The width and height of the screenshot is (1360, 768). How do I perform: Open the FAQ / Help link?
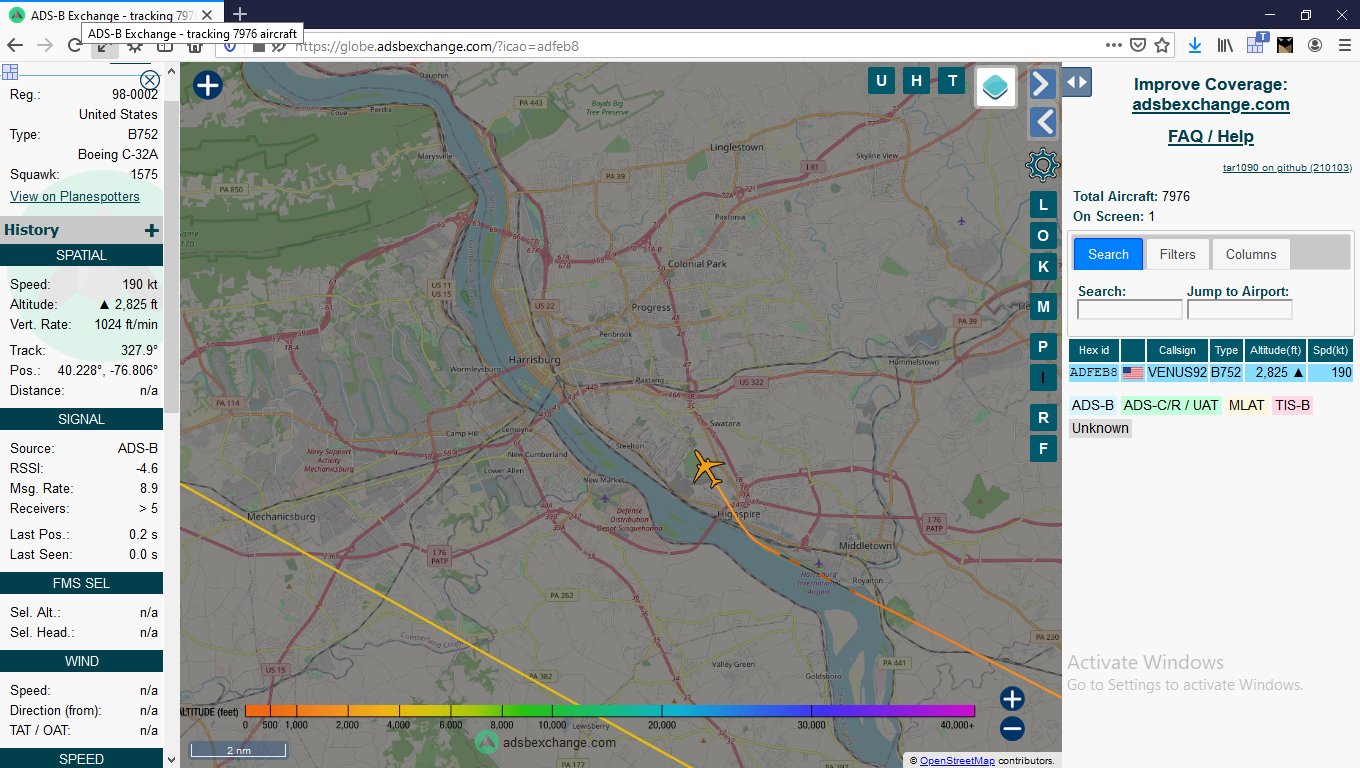point(1211,136)
